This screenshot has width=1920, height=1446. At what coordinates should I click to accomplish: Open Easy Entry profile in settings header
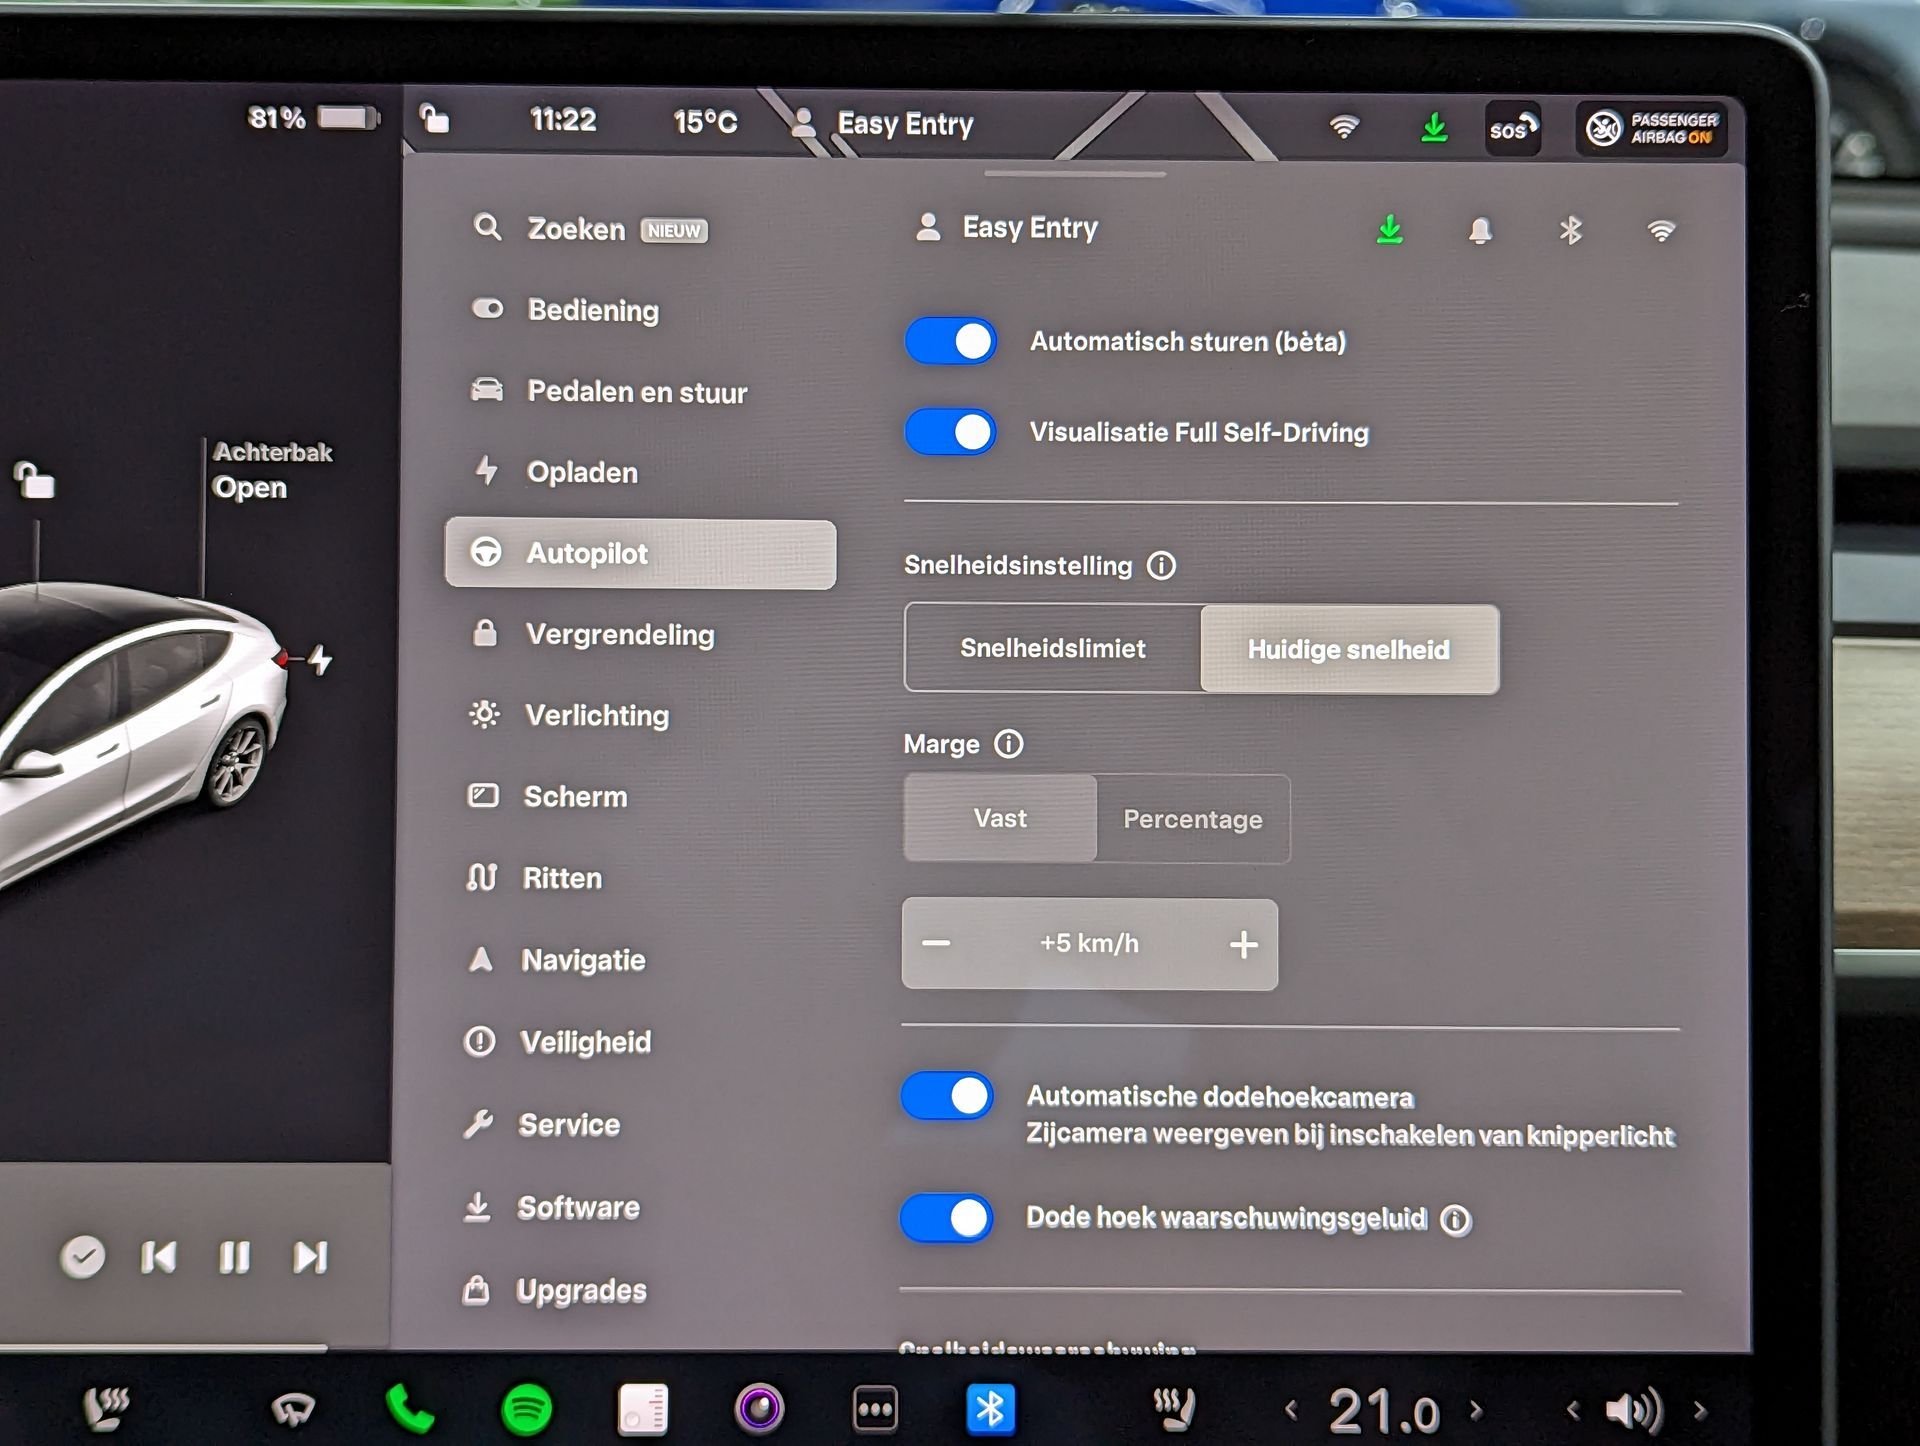(1007, 228)
